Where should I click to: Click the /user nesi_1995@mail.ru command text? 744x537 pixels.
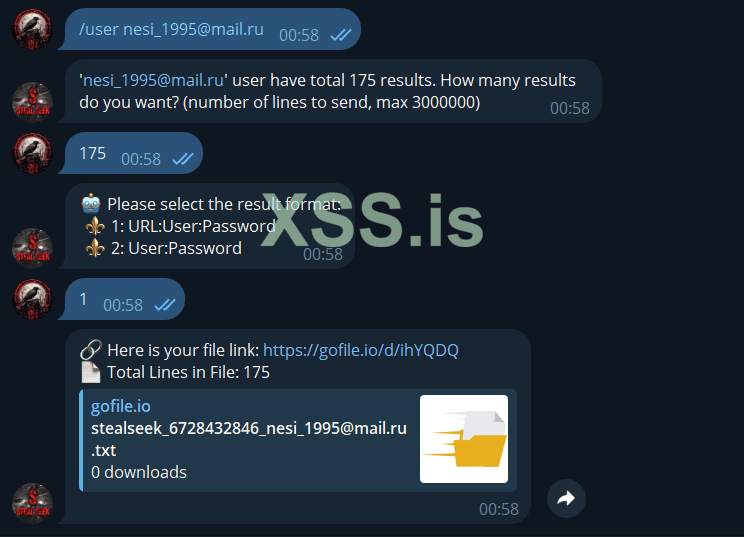[x=171, y=30]
